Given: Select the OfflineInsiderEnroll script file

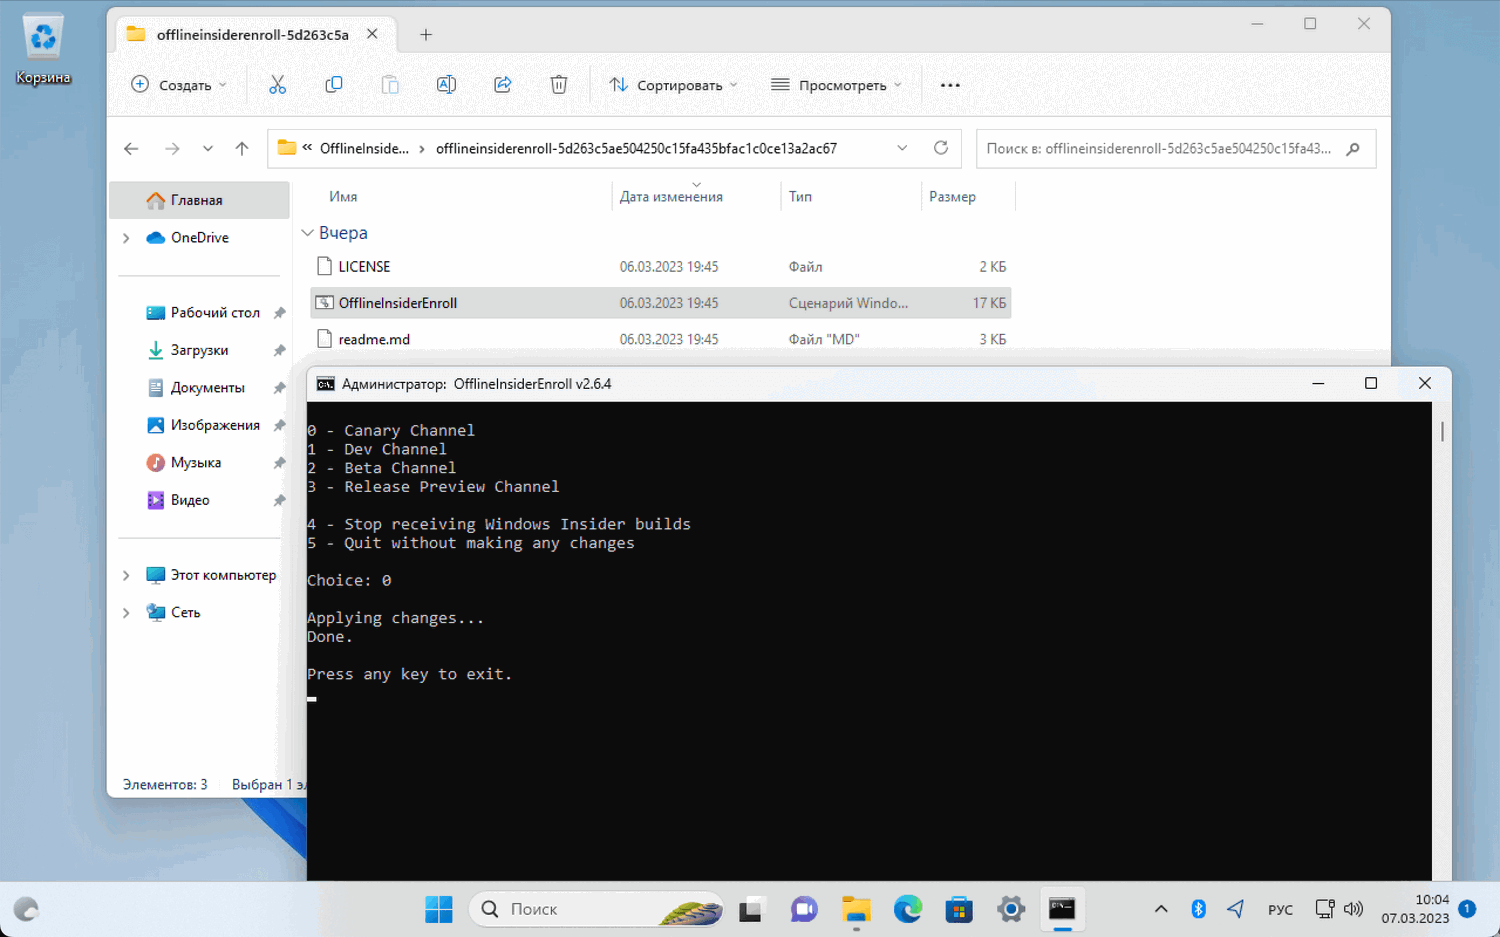Looking at the screenshot, I should coord(660,303).
